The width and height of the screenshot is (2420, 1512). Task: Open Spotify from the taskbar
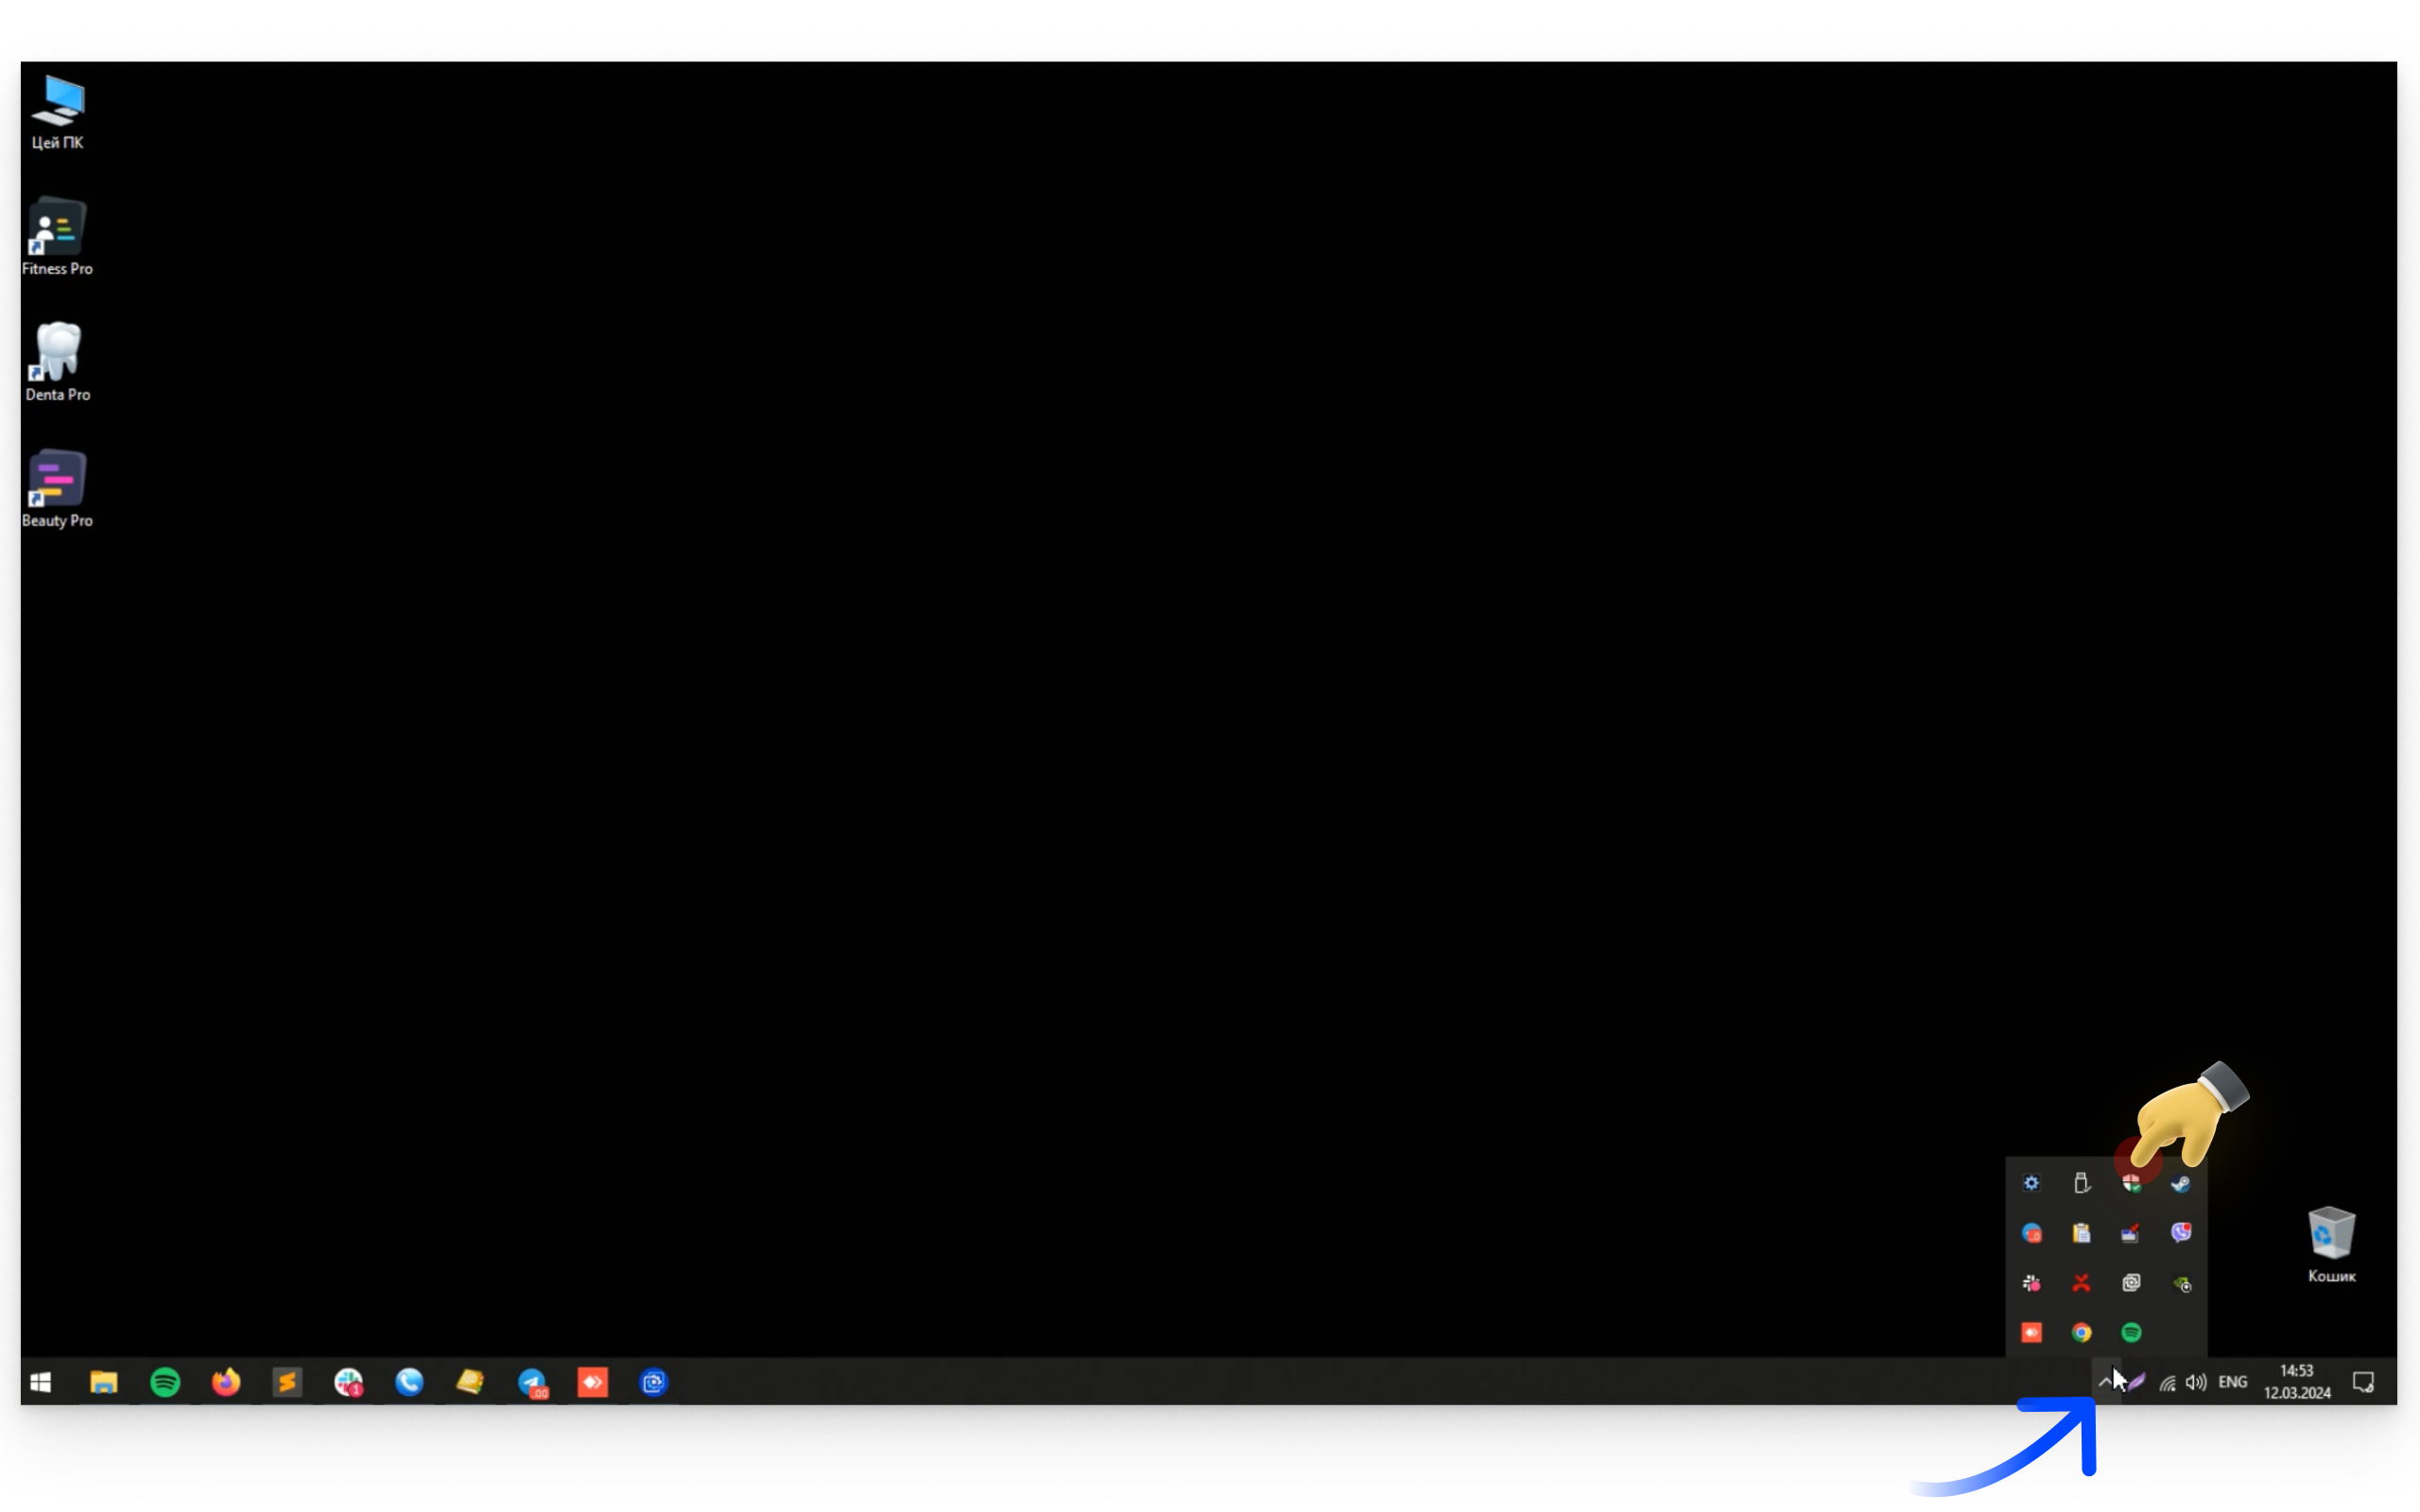coord(165,1382)
